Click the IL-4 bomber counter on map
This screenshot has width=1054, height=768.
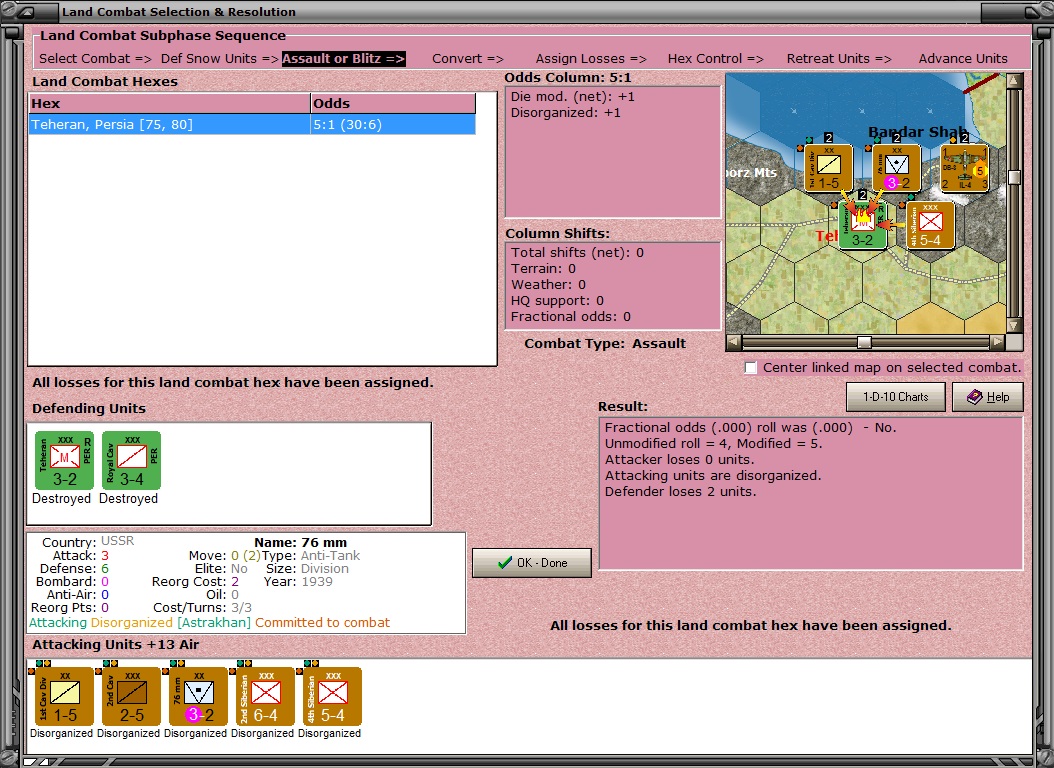965,168
